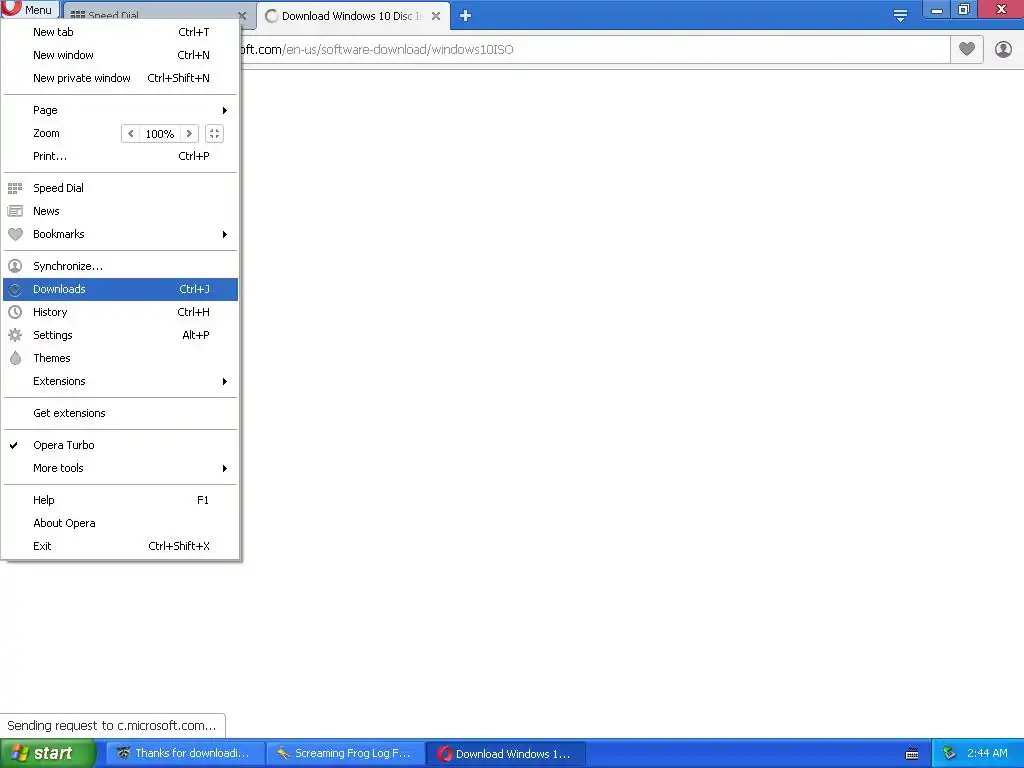Click the keyboard icon in taskbar
This screenshot has width=1024, height=768.
(x=912, y=754)
